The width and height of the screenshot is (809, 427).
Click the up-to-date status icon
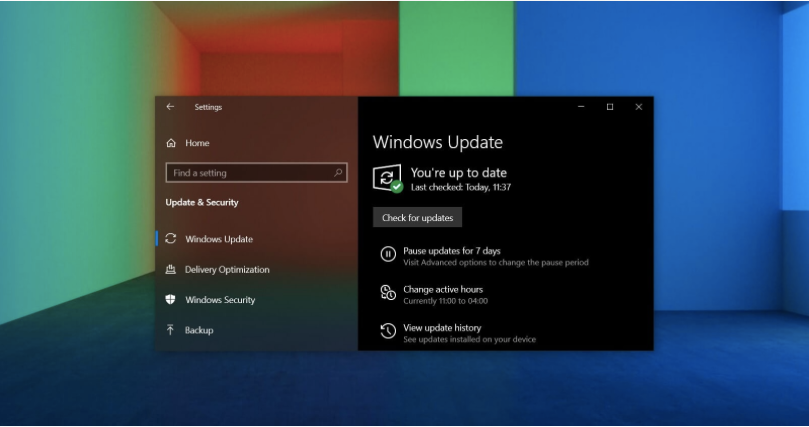point(387,178)
